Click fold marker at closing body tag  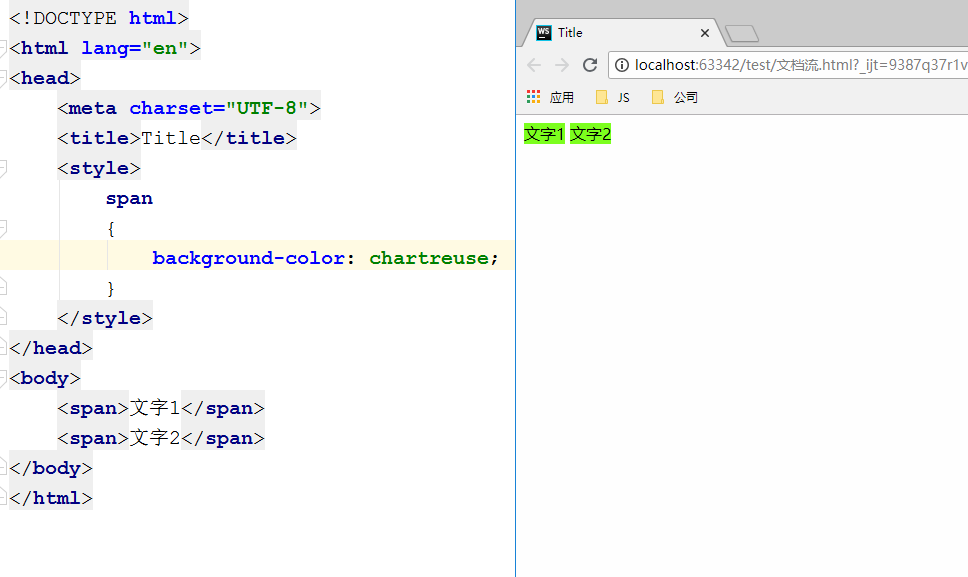point(2,467)
